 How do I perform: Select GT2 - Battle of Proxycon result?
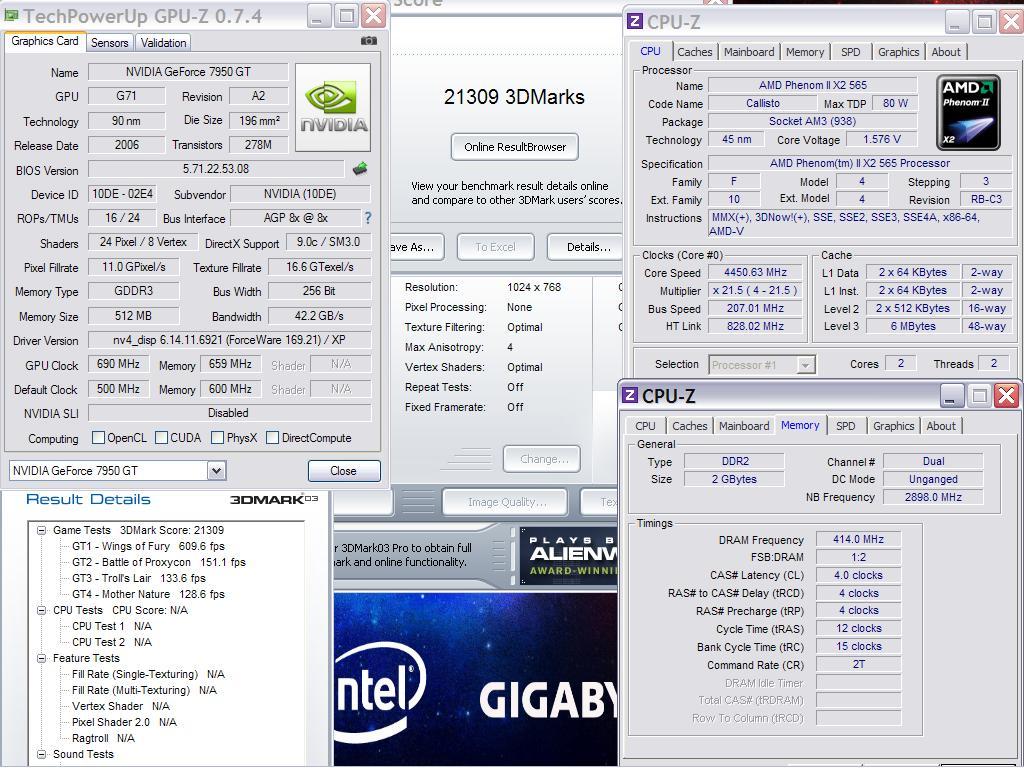pos(159,562)
